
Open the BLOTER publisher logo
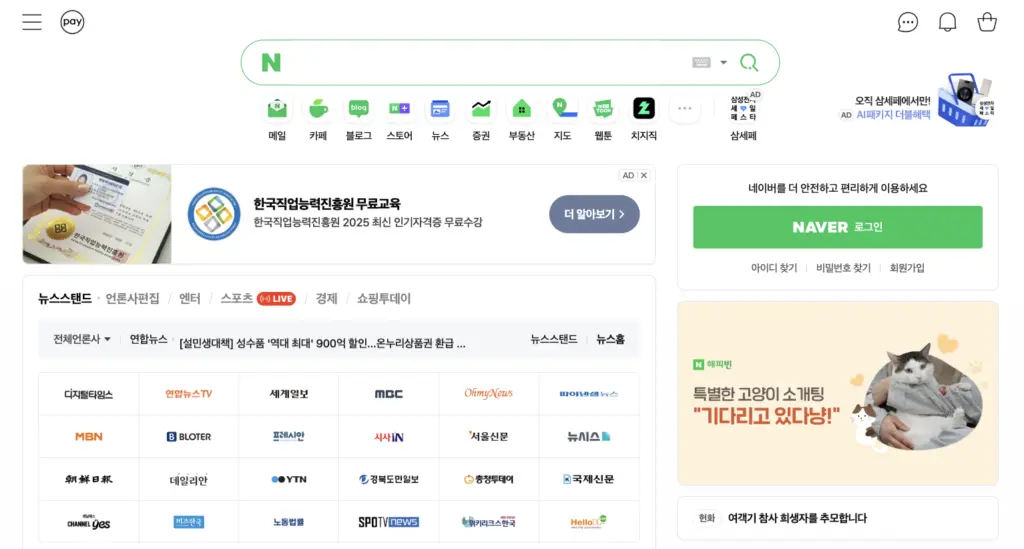pyautogui.click(x=189, y=437)
